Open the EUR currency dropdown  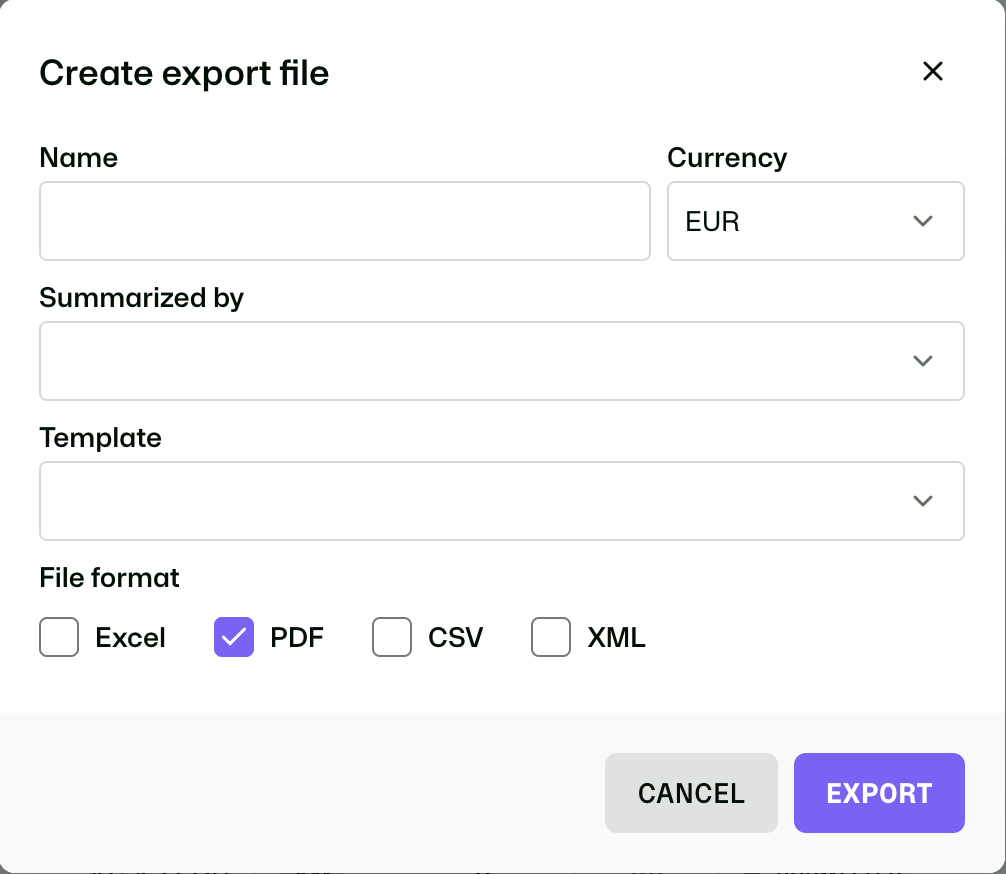pyautogui.click(x=815, y=221)
